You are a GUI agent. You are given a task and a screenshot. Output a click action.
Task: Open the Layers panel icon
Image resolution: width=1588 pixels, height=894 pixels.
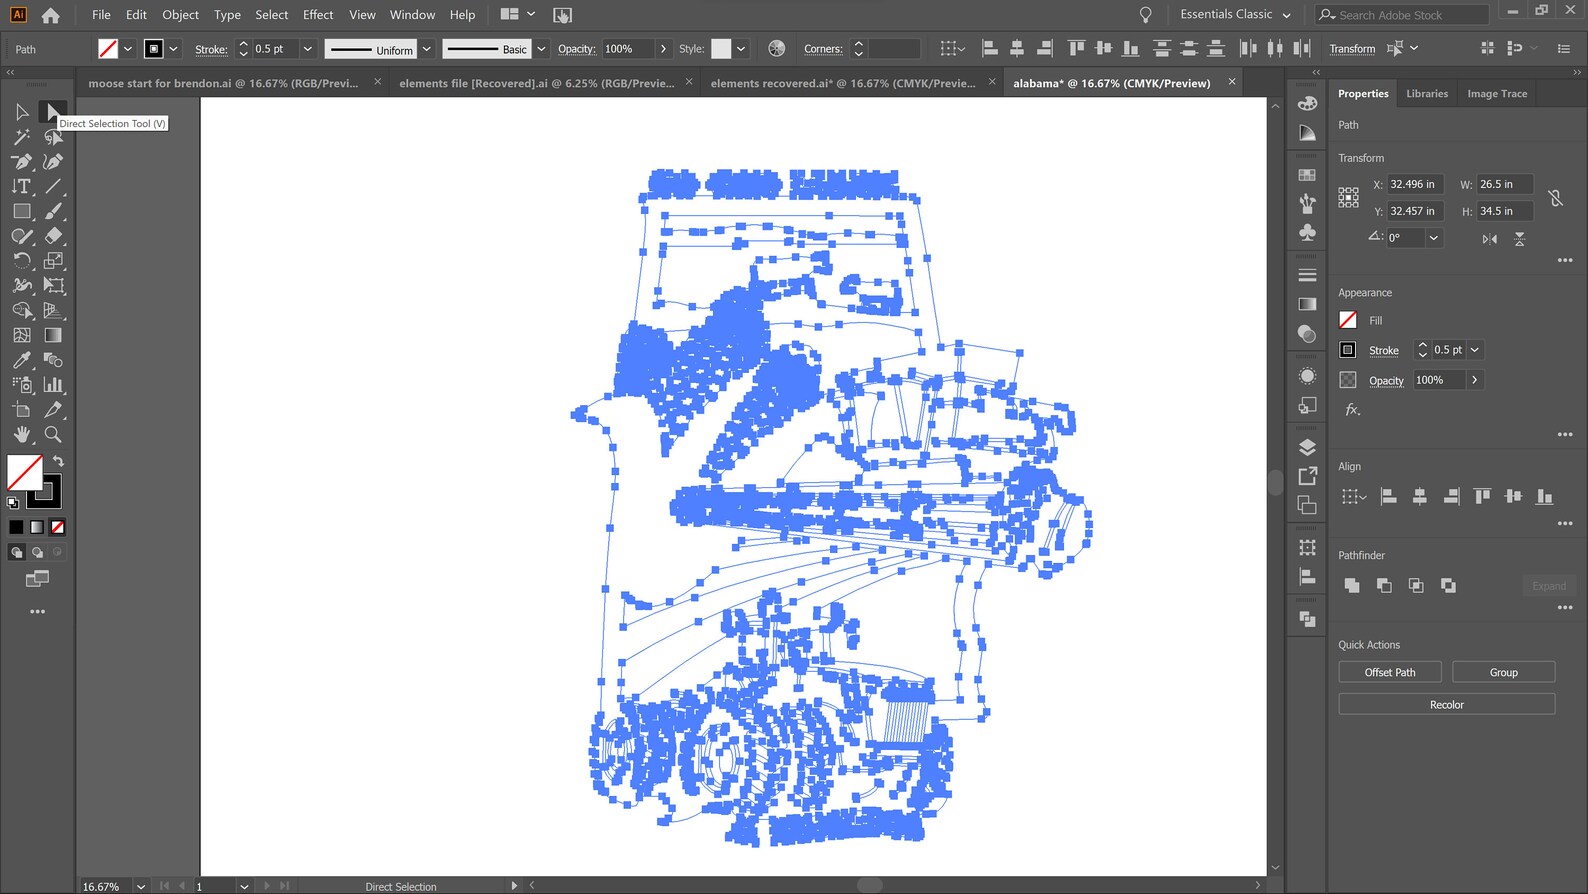(1307, 447)
